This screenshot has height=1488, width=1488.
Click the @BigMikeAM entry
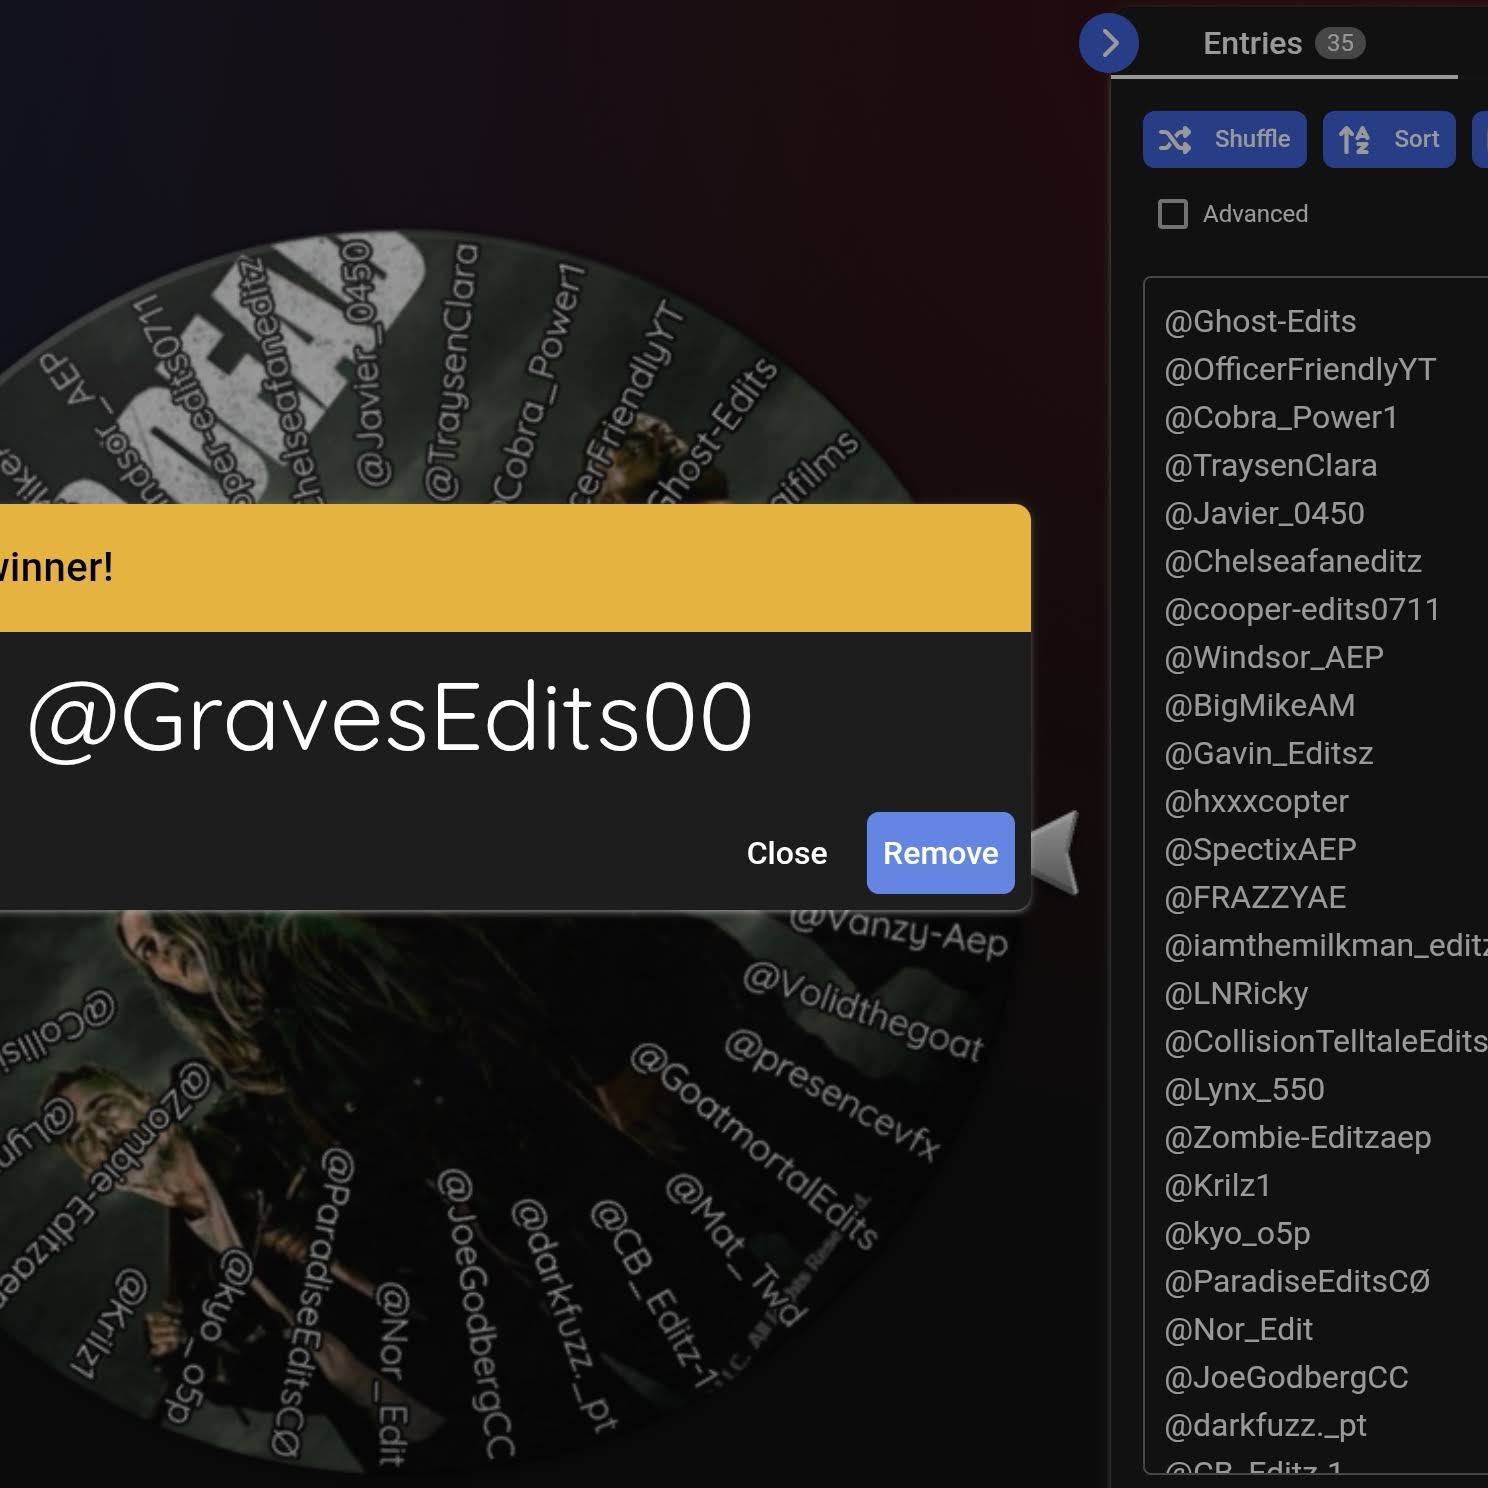pos(1260,705)
